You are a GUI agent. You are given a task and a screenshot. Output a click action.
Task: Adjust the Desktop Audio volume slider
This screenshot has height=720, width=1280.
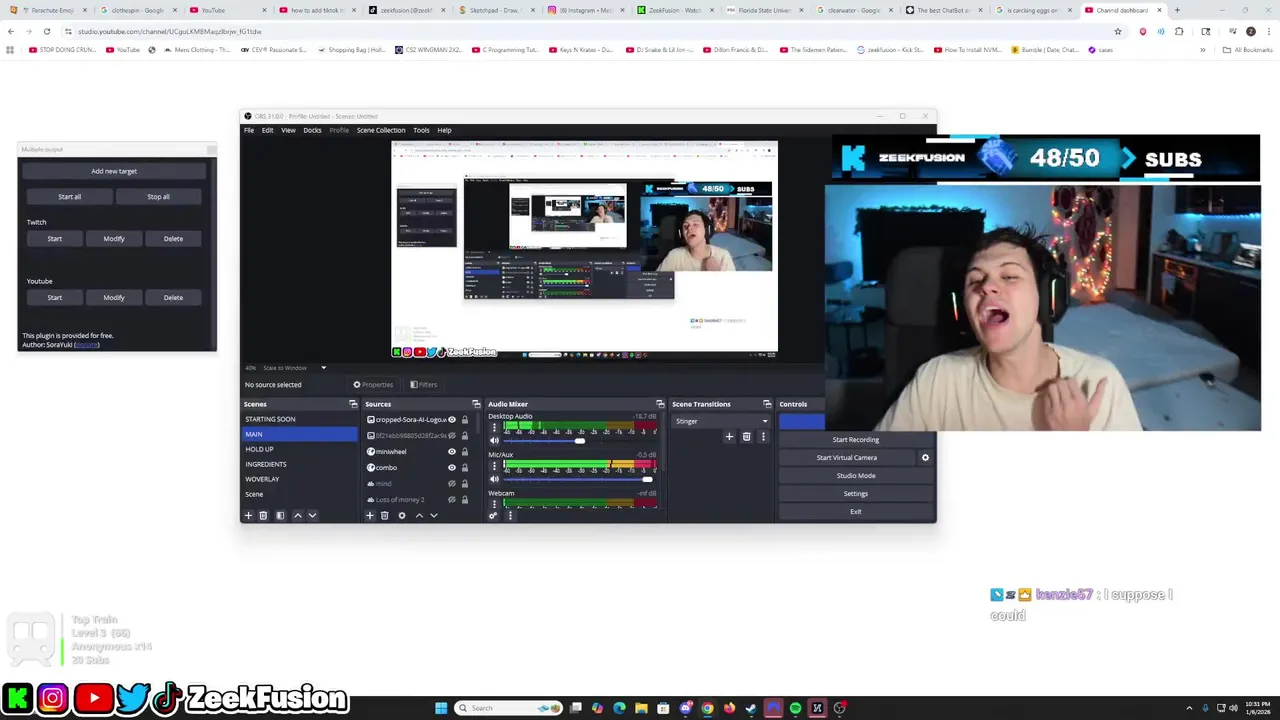coord(579,441)
